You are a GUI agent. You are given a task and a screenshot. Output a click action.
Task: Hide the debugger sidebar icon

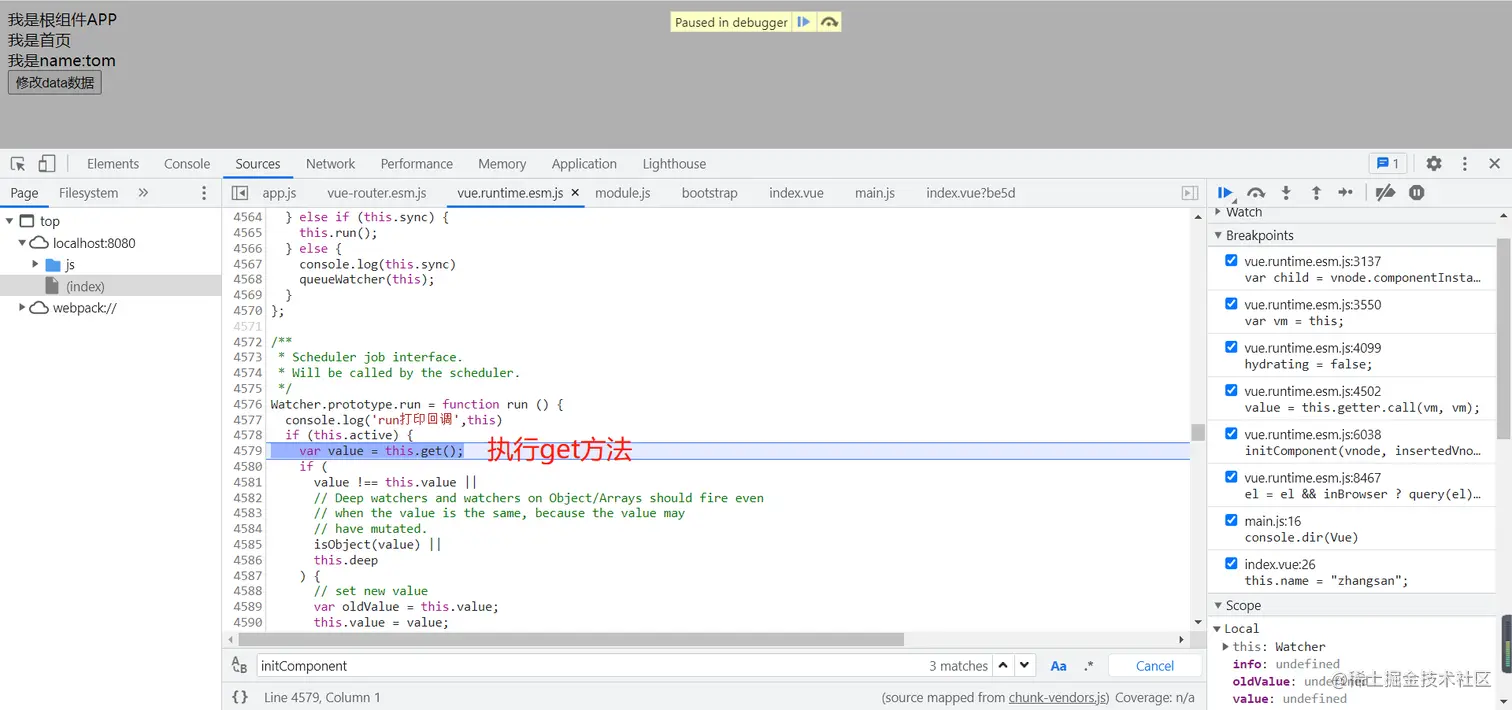1190,193
